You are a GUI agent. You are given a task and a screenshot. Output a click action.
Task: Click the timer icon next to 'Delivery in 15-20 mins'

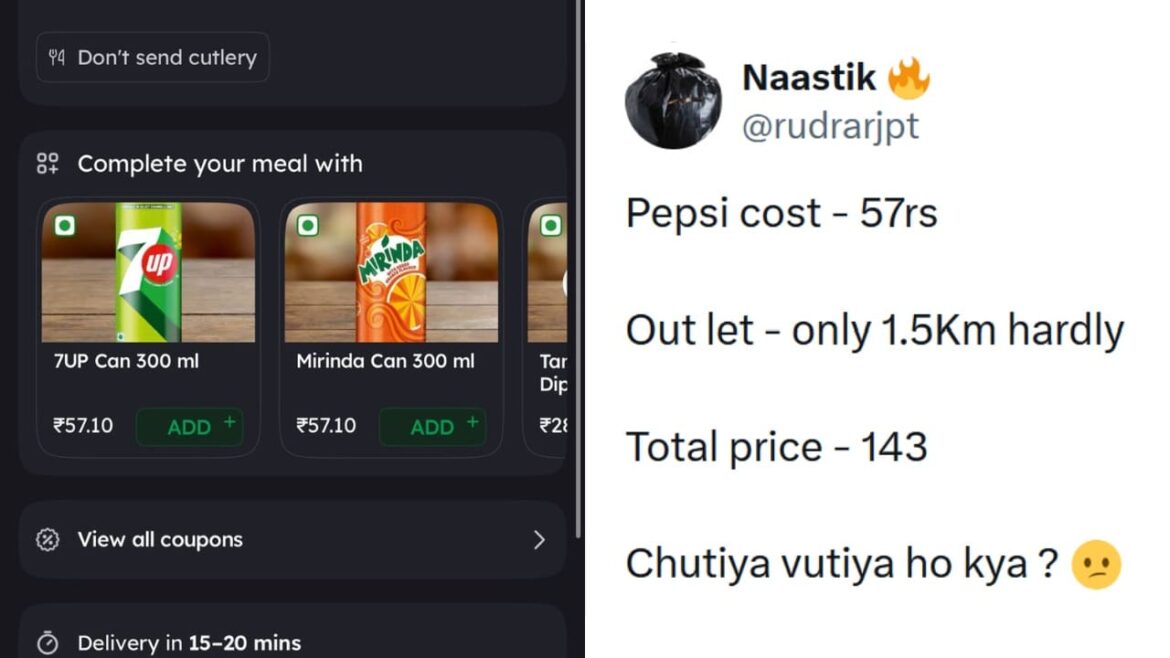point(48,643)
